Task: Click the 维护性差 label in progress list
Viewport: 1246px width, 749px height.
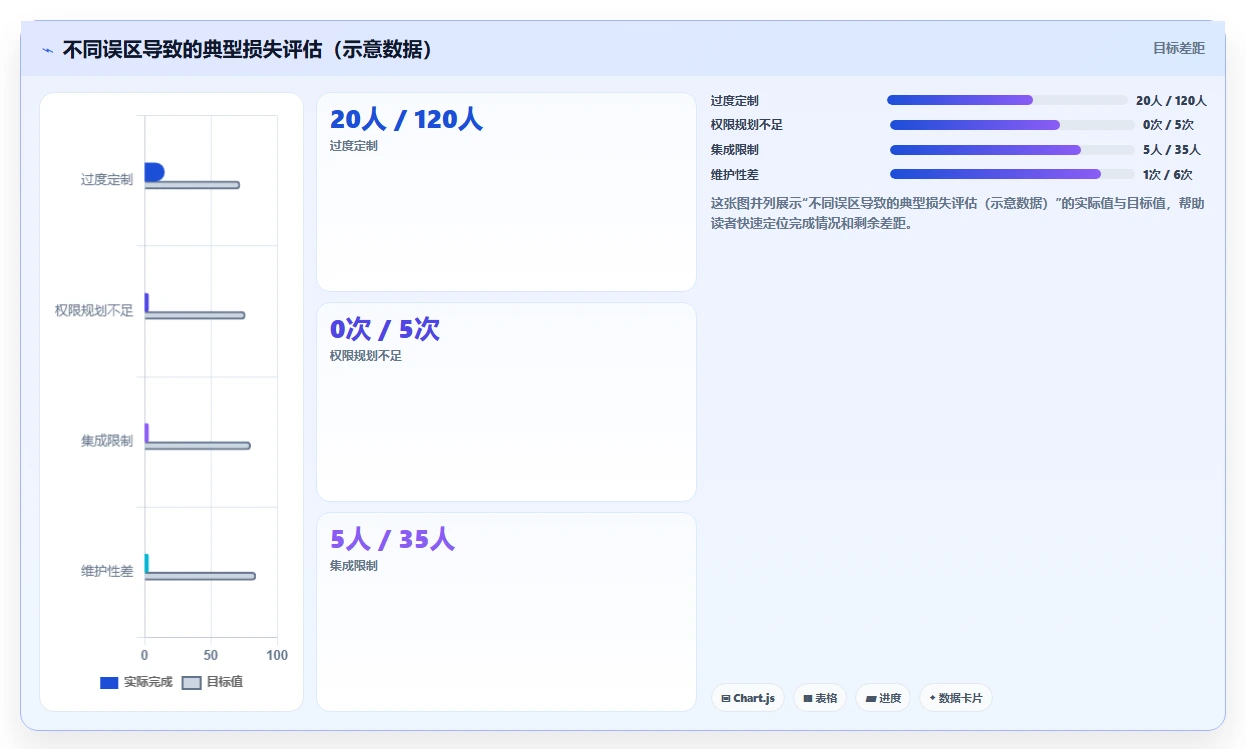Action: (x=735, y=175)
